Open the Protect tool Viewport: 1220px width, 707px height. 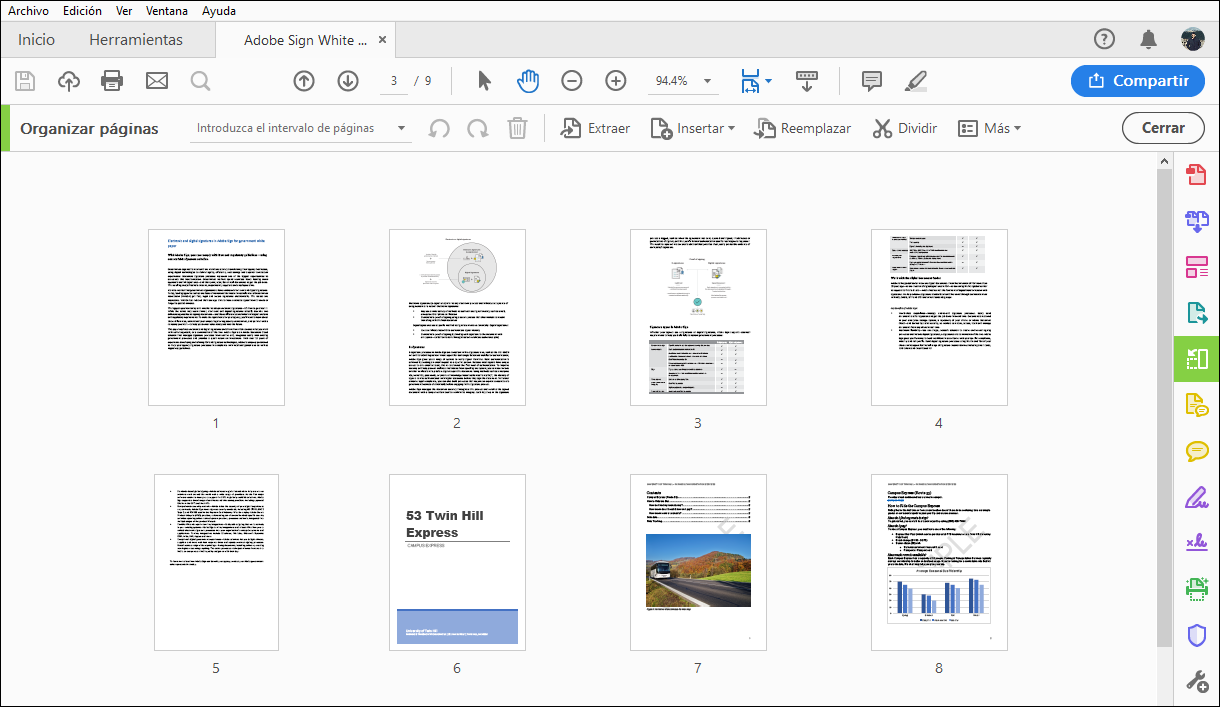click(1196, 633)
